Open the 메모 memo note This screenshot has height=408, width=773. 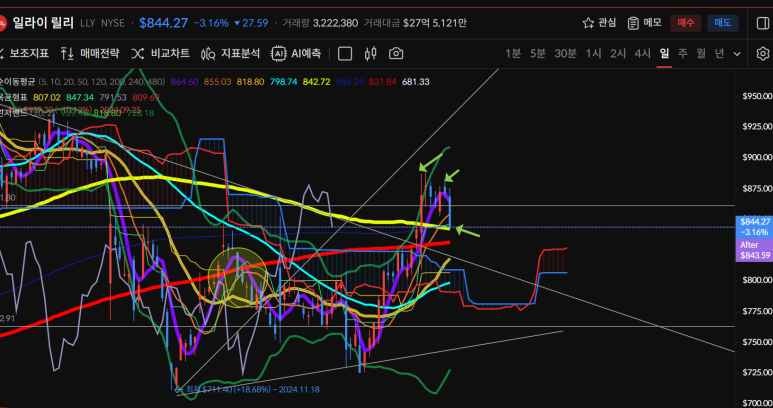(x=644, y=23)
